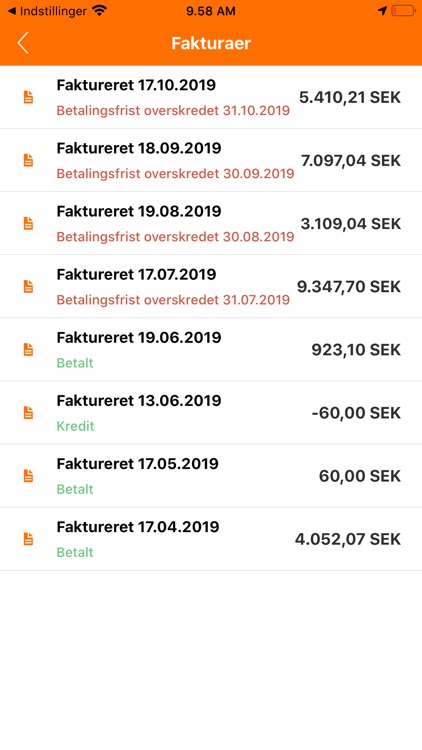Open the 4.052,07 SEK invoice
Image resolution: width=422 pixels, height=750 pixels.
click(211, 539)
